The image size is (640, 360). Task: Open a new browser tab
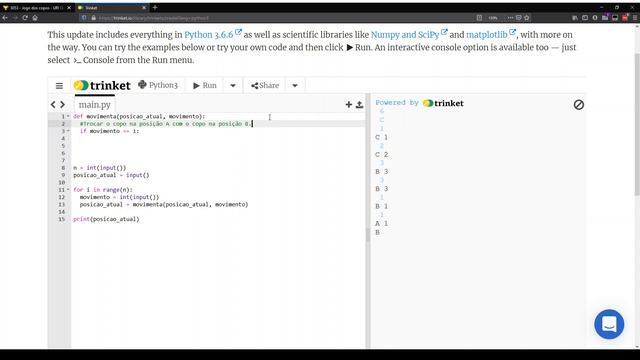coord(155,8)
